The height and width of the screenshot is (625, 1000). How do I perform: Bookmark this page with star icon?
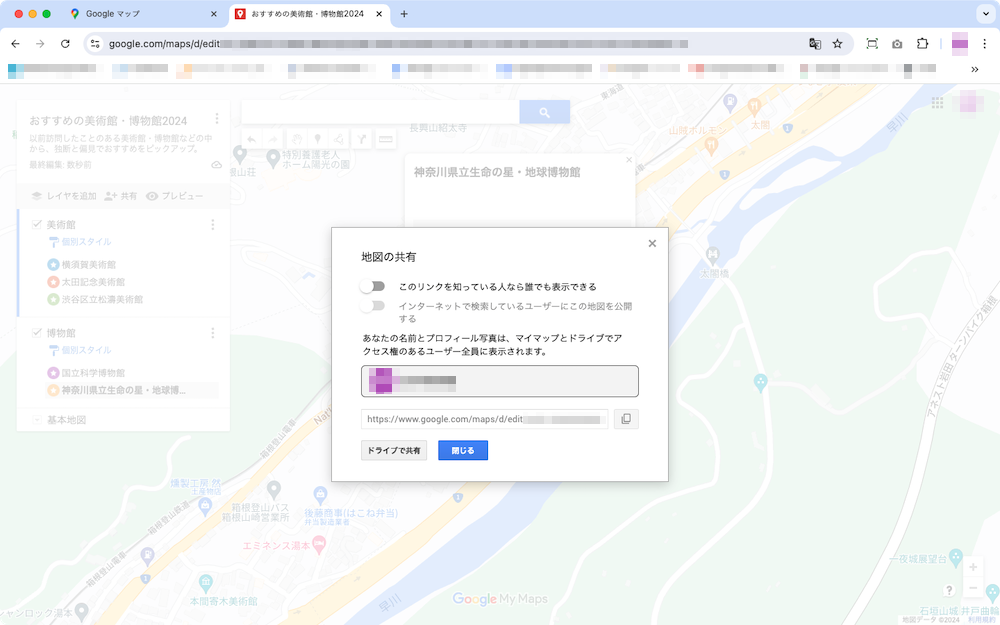[837, 43]
